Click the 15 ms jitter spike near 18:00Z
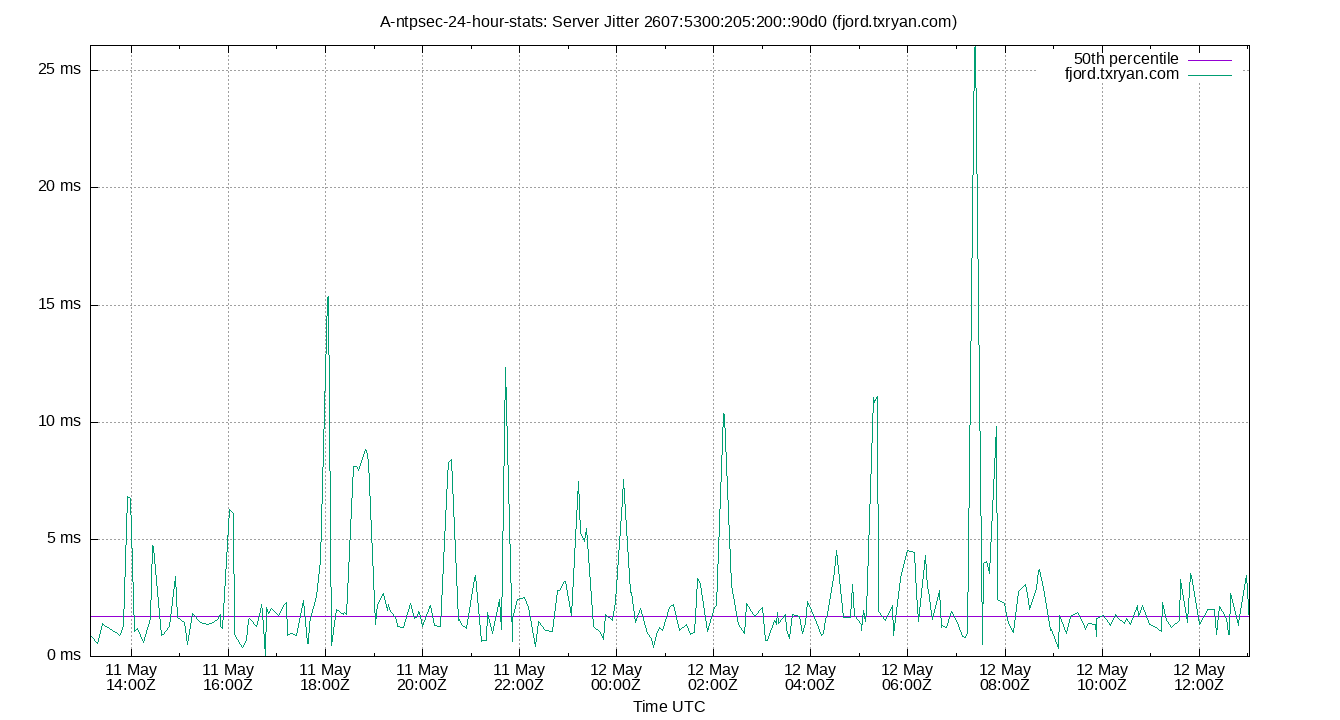The height and width of the screenshot is (720, 1340). (327, 297)
